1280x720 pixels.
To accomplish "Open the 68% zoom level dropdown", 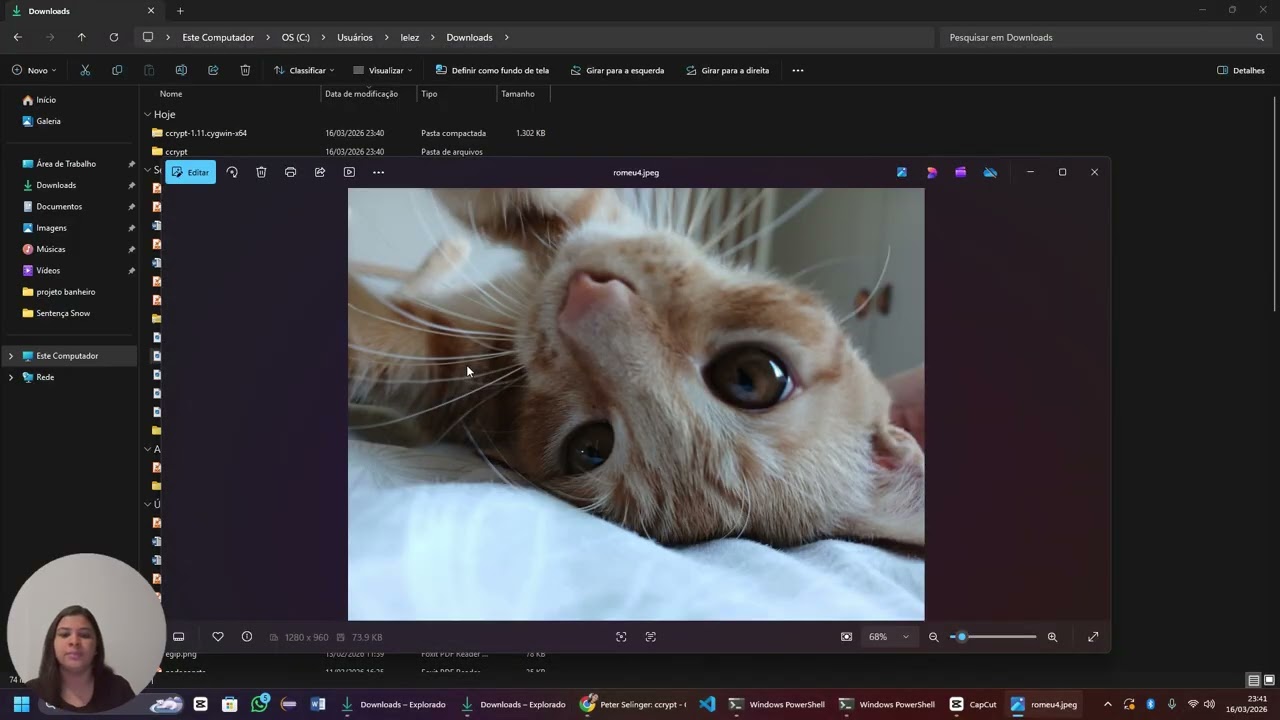I will 888,637.
